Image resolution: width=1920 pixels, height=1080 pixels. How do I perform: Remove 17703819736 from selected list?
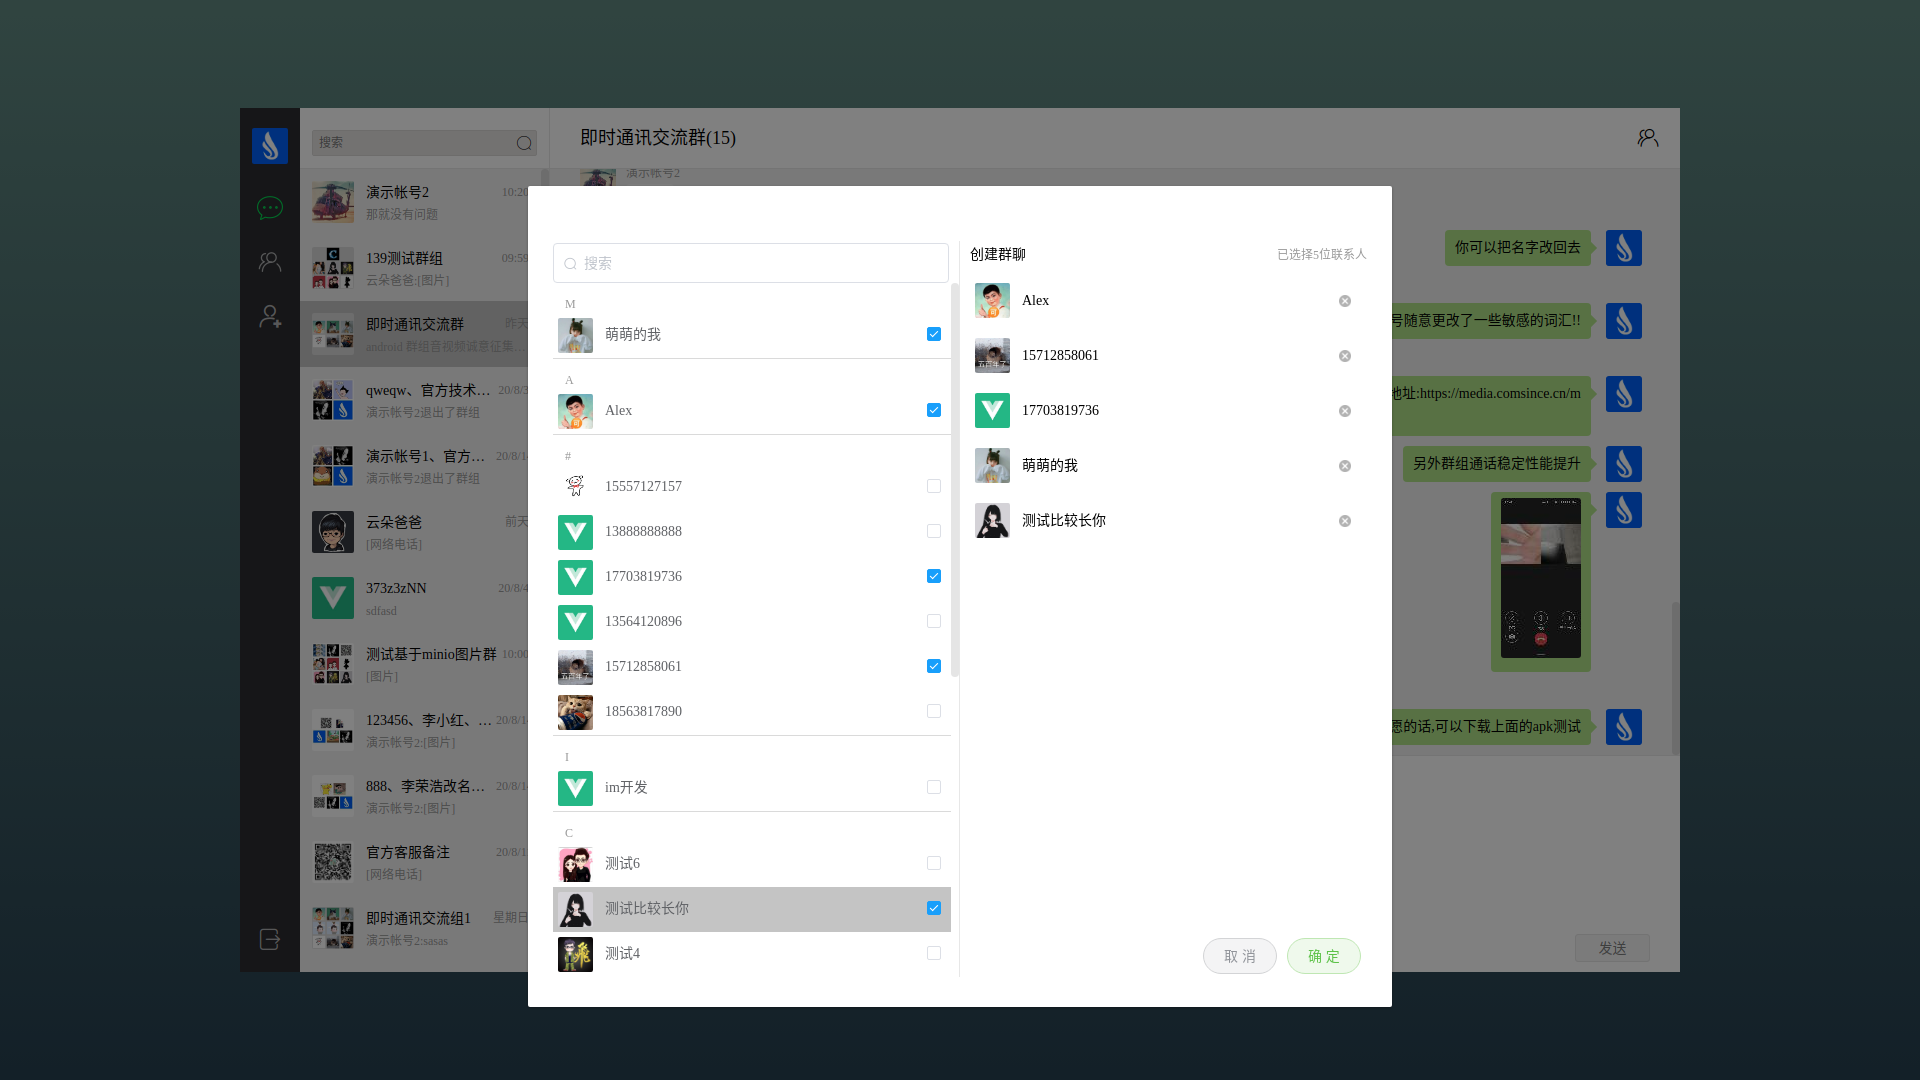click(x=1345, y=411)
